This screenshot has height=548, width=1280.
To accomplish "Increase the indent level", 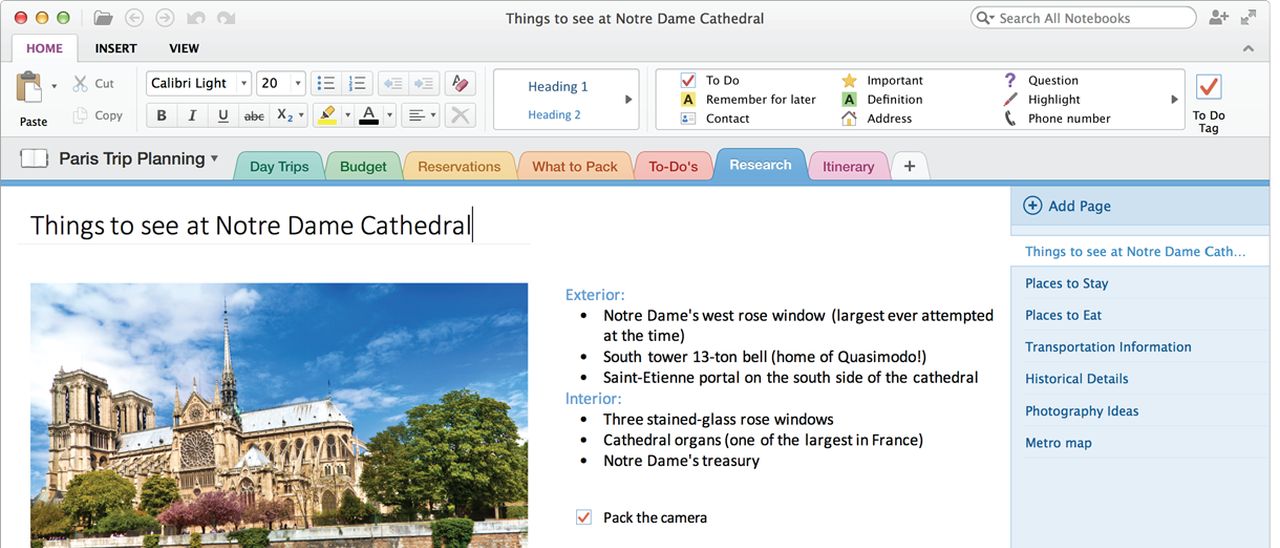I will coord(424,83).
